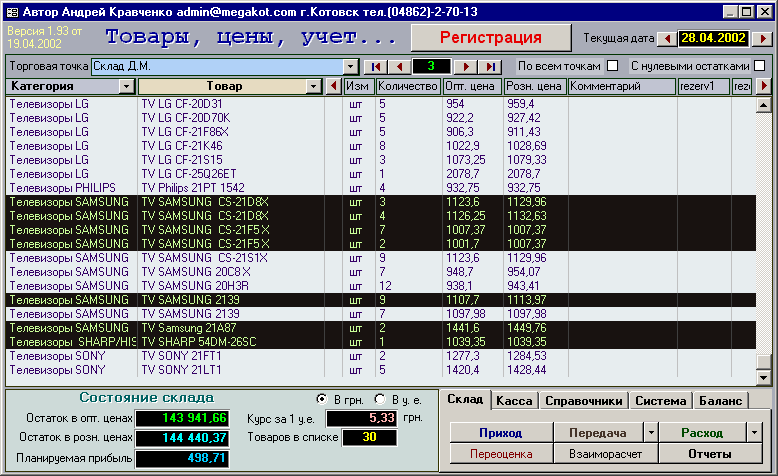Expand the Расход button dropdown arrow
Image resolution: width=778 pixels, height=476 pixels.
click(754, 432)
